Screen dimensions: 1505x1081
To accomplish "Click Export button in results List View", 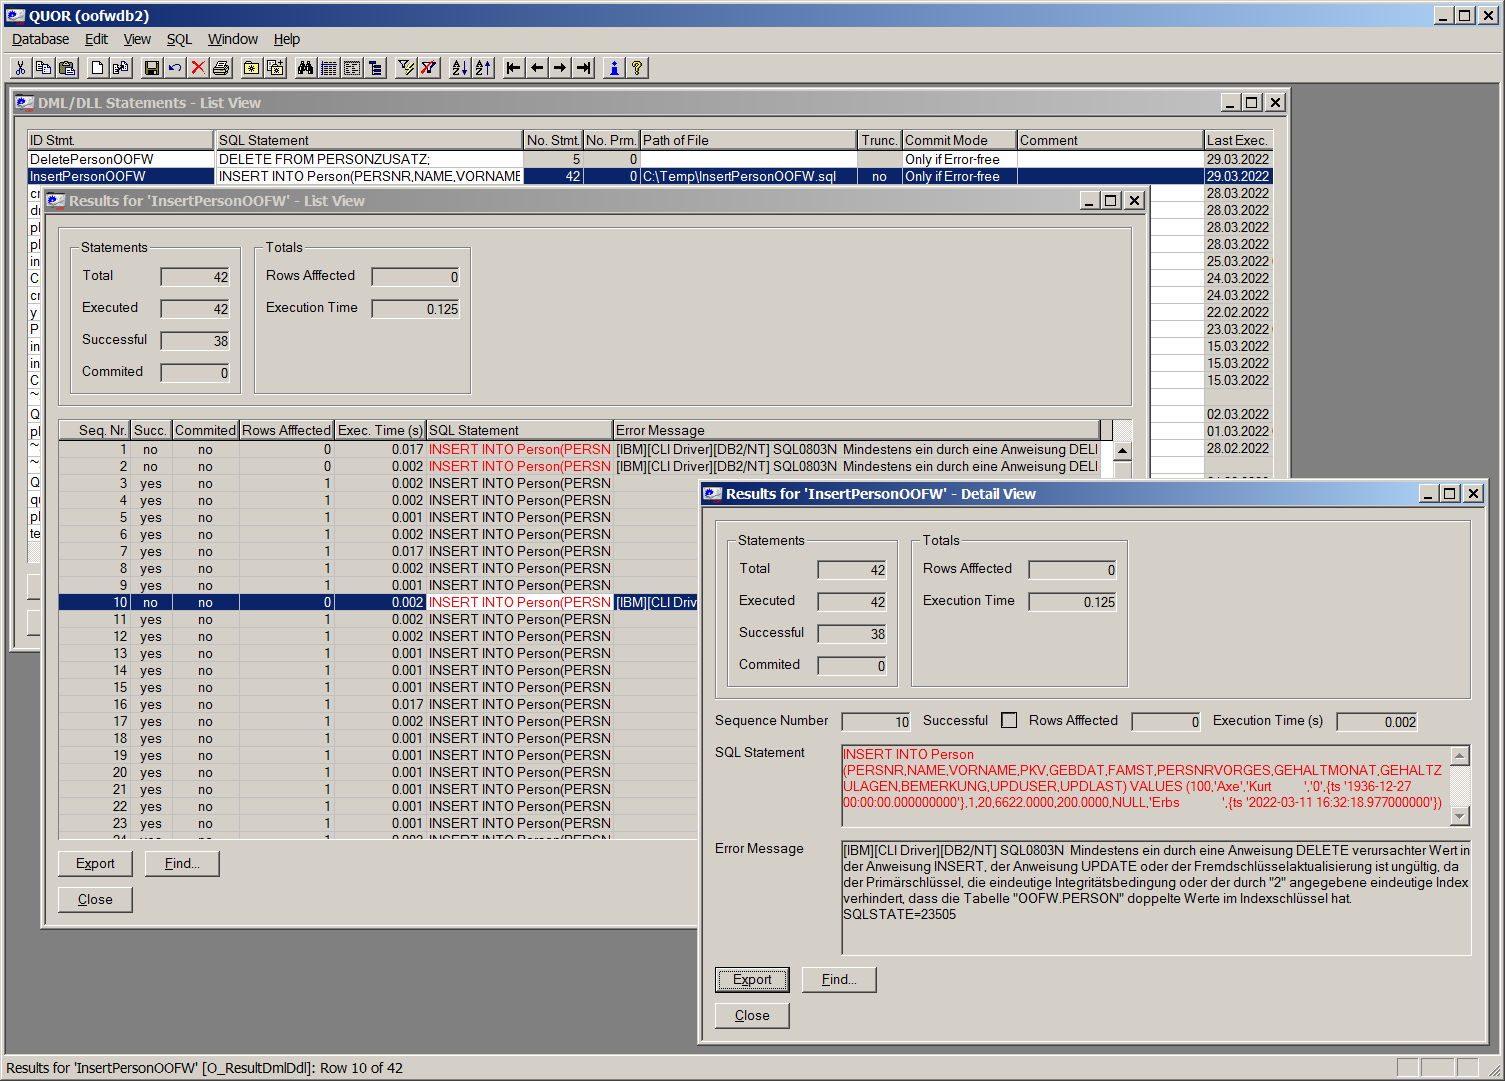I will click(x=95, y=864).
